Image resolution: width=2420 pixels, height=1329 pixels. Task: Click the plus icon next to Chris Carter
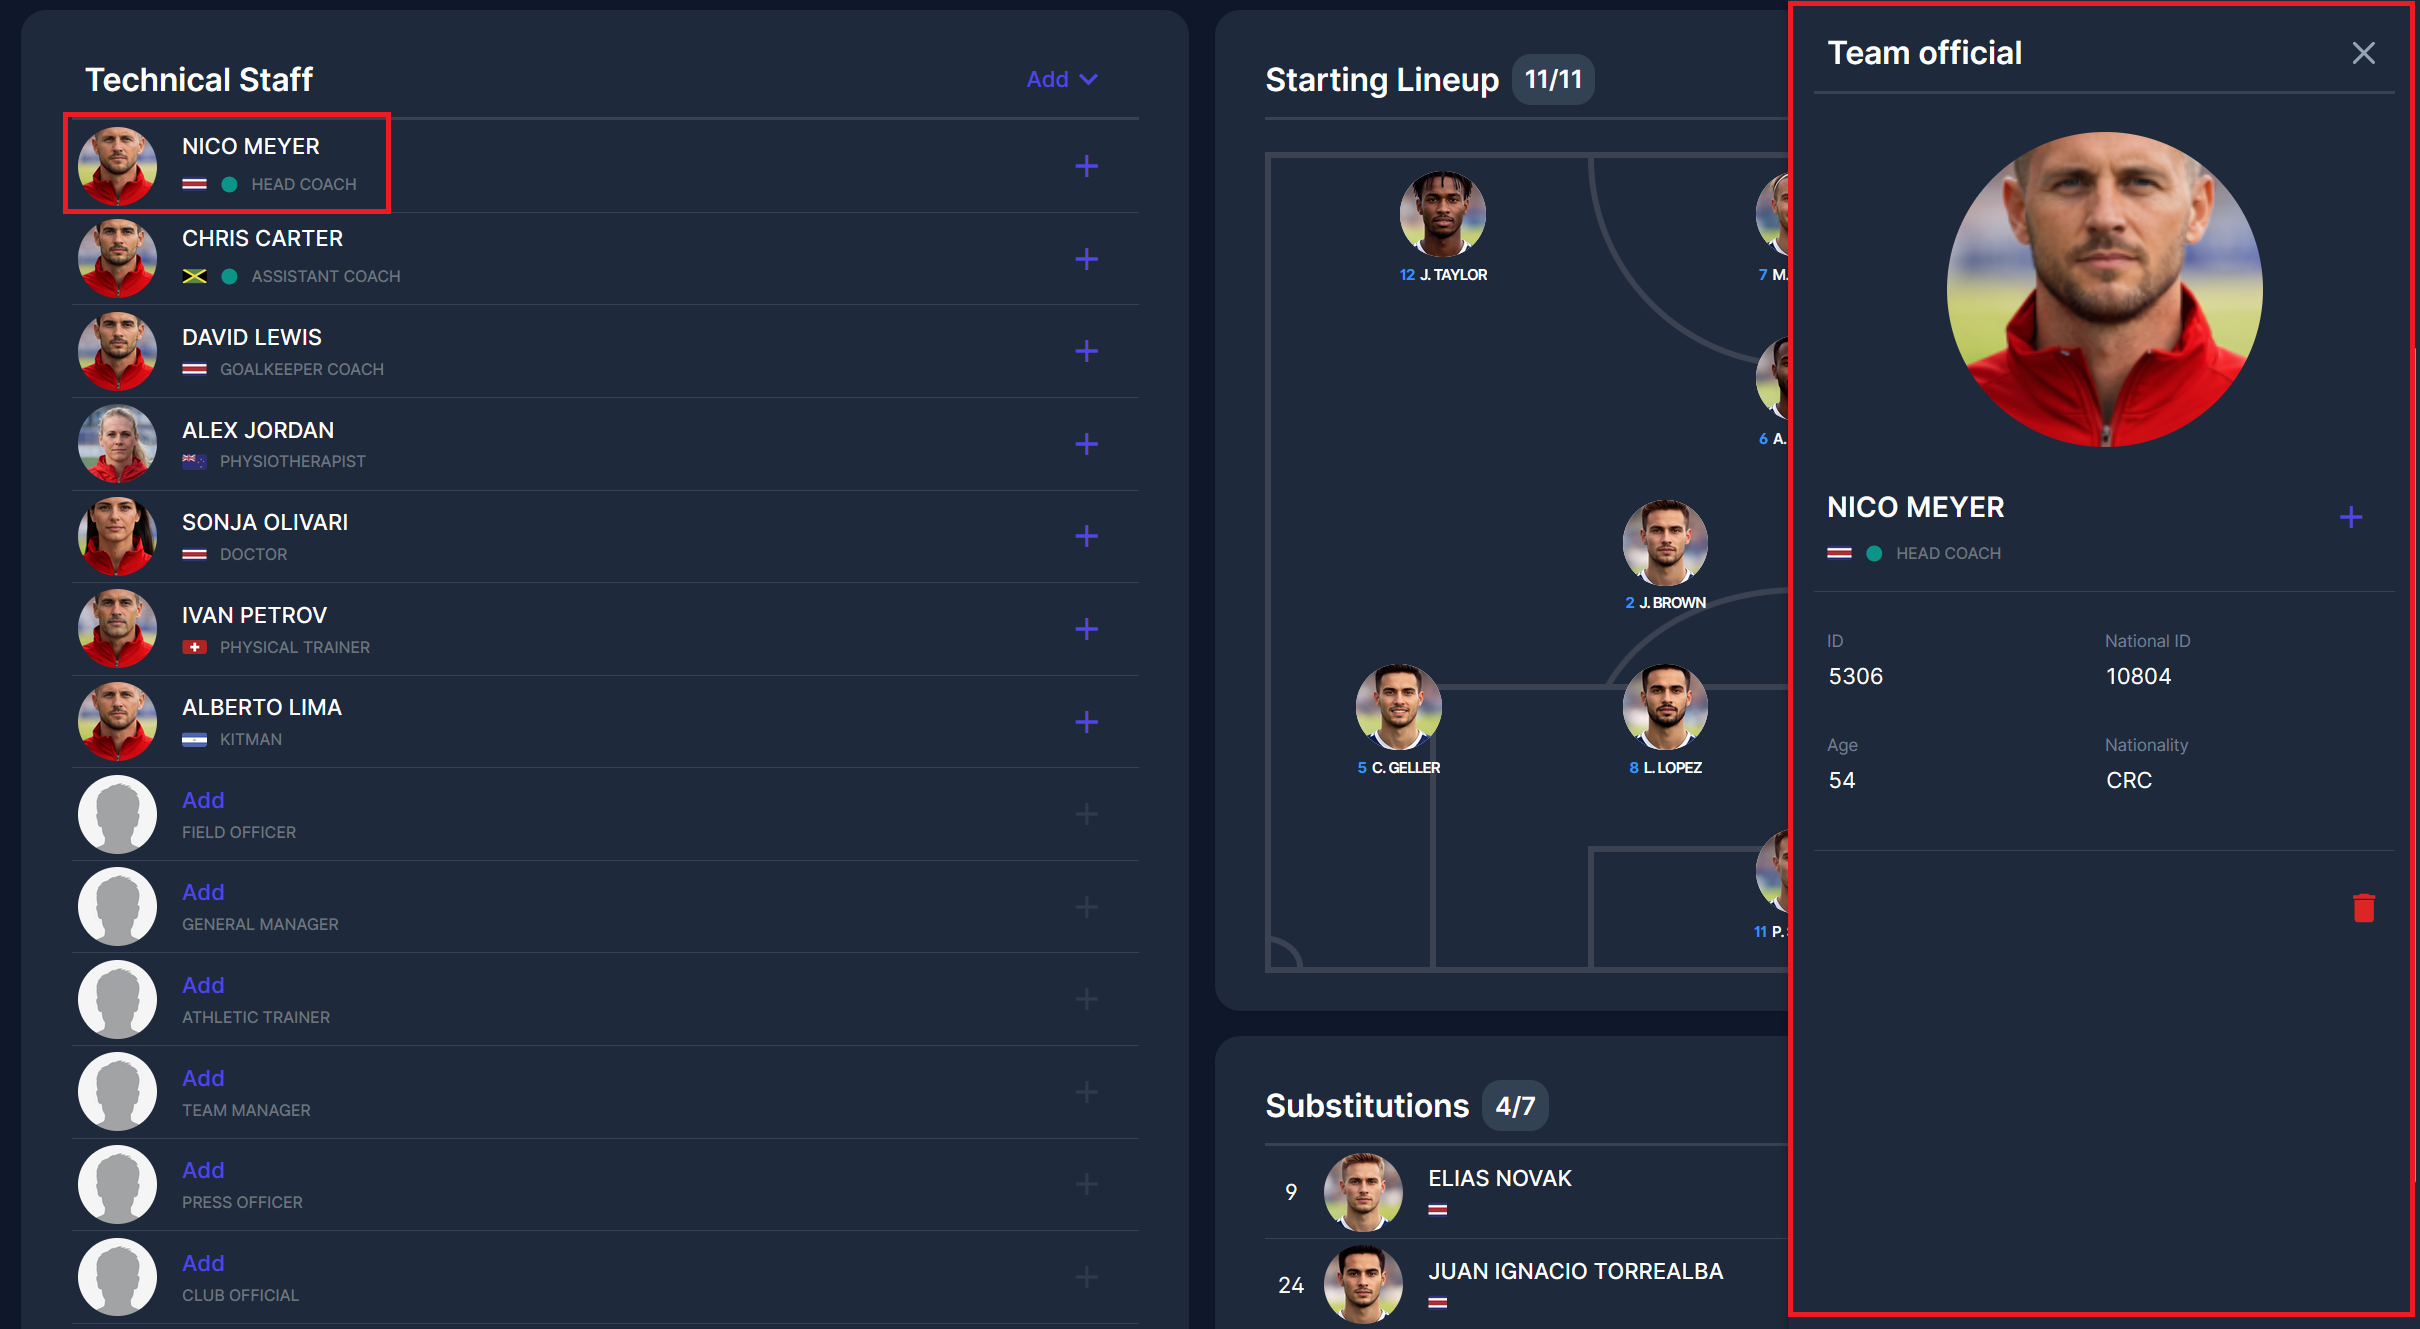click(x=1086, y=259)
